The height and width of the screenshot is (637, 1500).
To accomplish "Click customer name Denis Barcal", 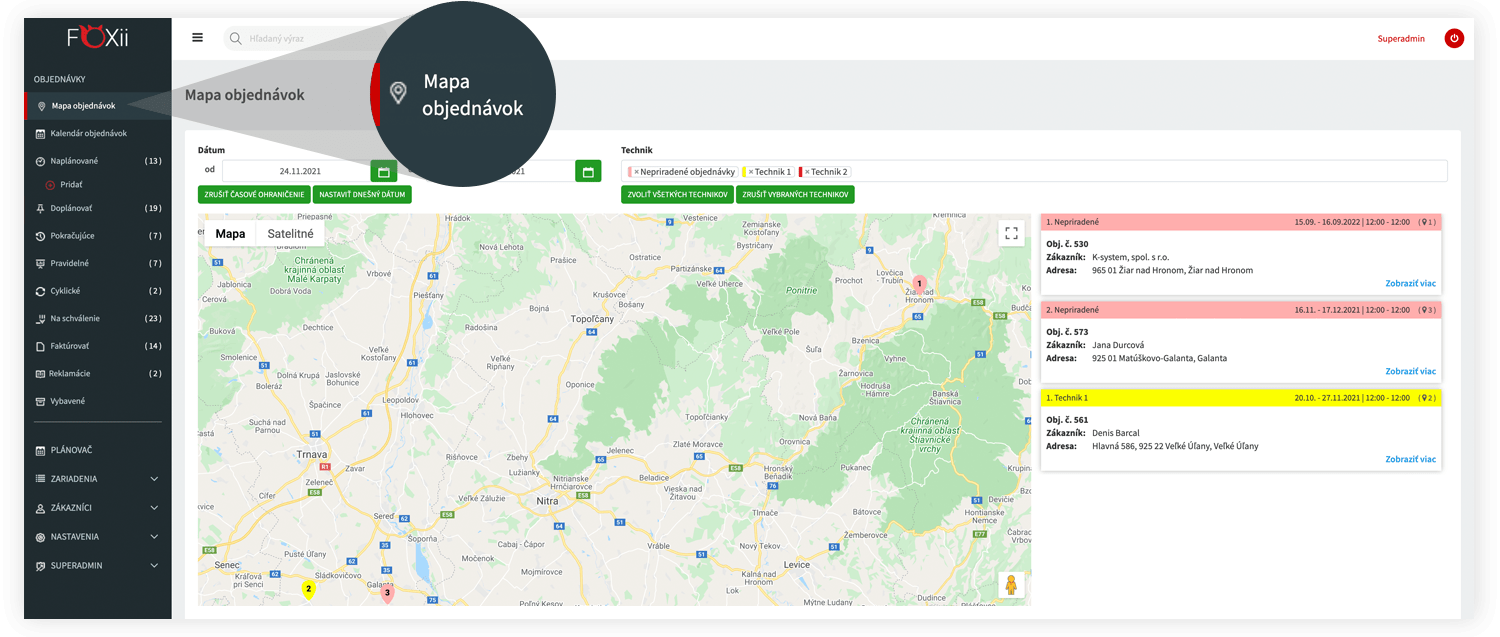I will tap(1115, 433).
